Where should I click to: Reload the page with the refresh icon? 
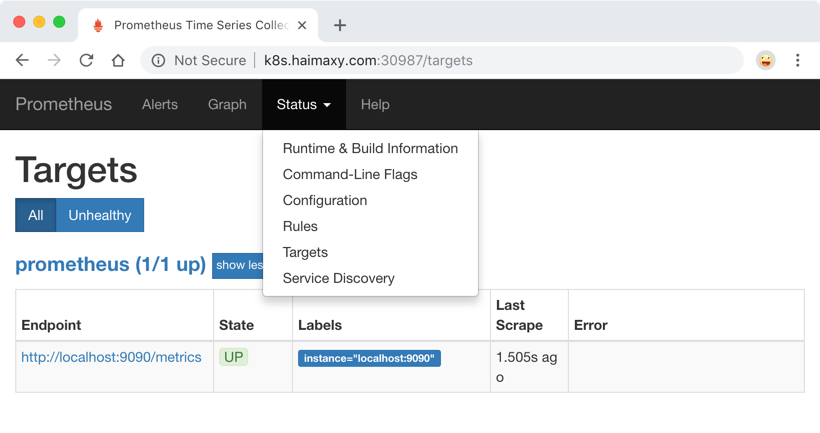(86, 60)
